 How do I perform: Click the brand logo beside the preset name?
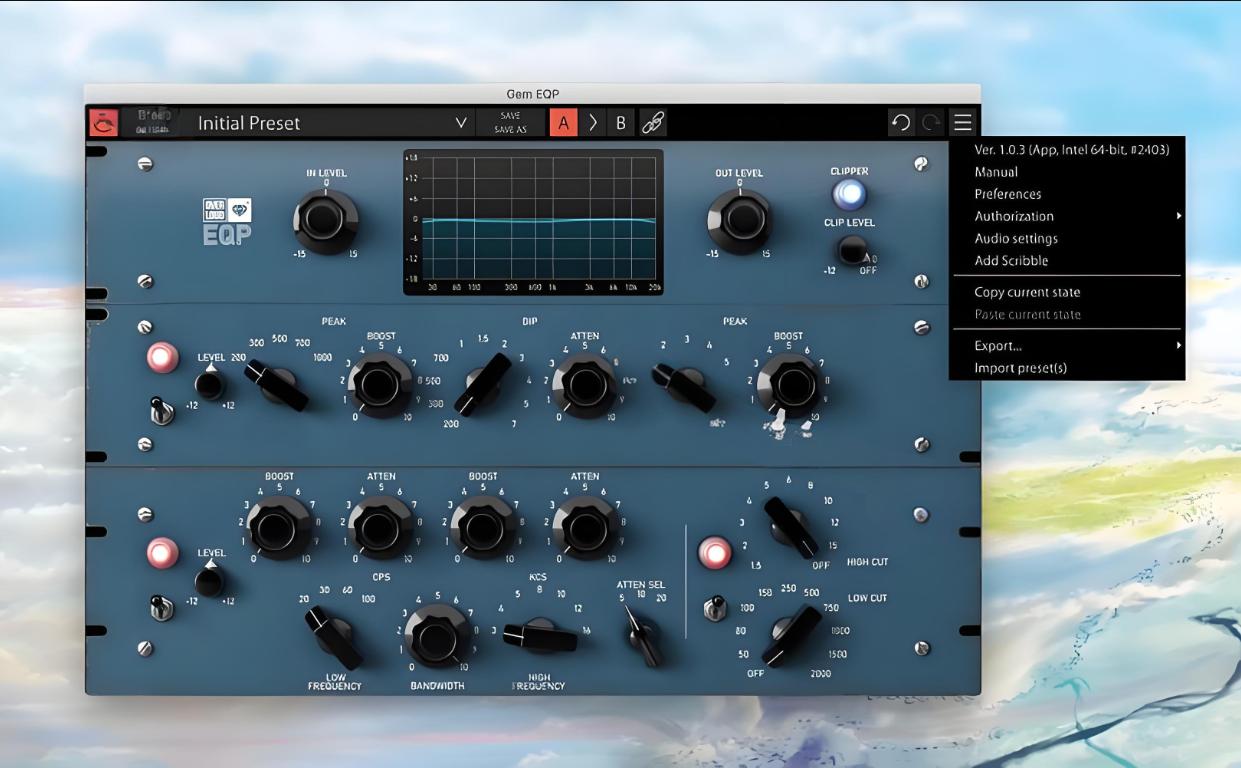point(153,122)
